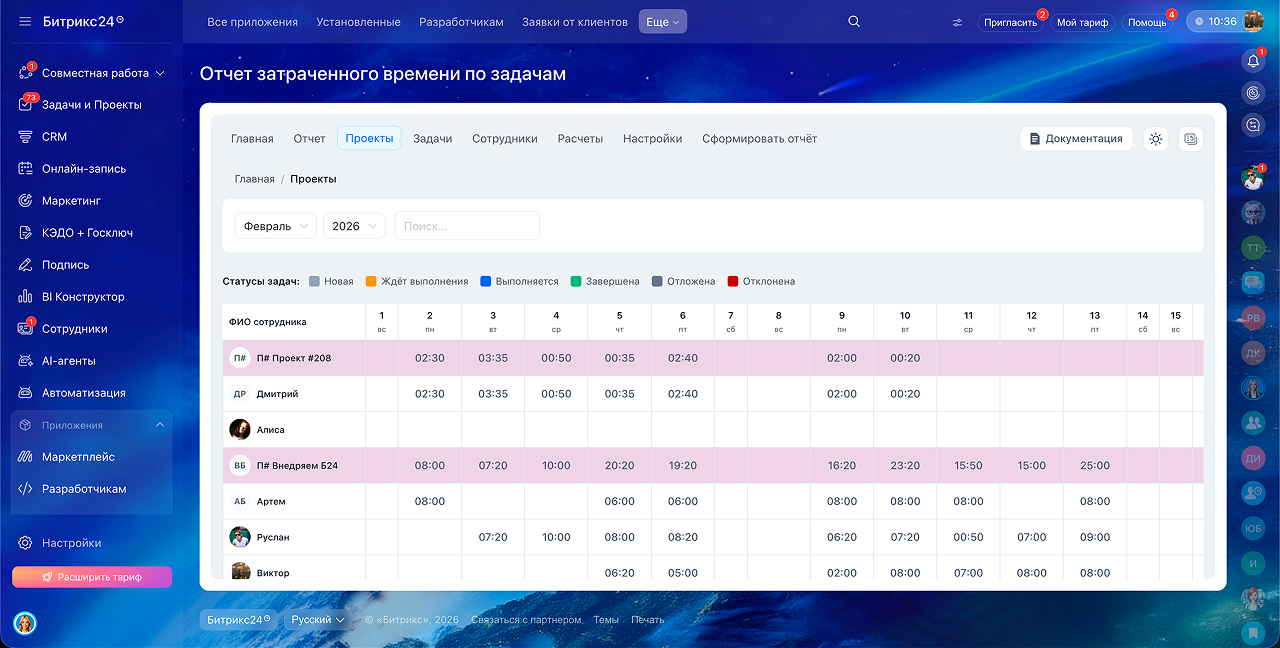The width and height of the screenshot is (1280, 648).
Task: Open the bookmark icon at bottom right
Action: tap(1253, 632)
